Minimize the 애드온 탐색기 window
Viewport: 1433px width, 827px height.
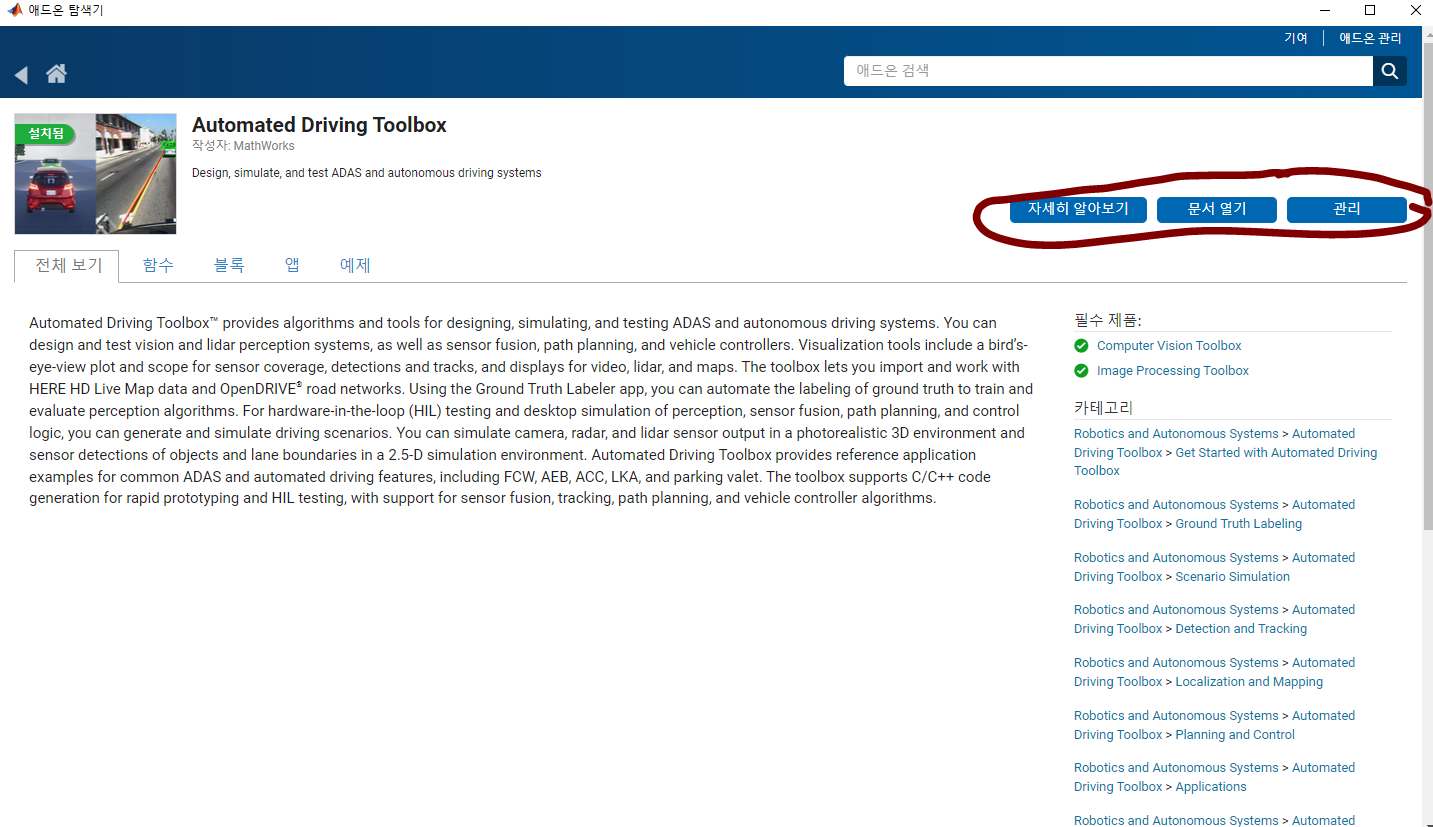point(1325,11)
